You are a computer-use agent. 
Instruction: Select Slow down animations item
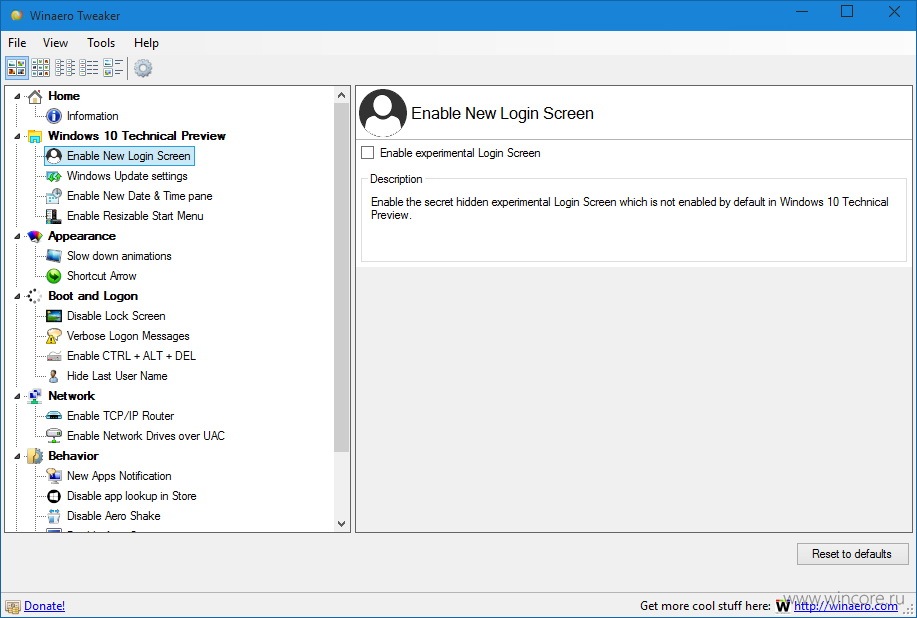pos(119,256)
